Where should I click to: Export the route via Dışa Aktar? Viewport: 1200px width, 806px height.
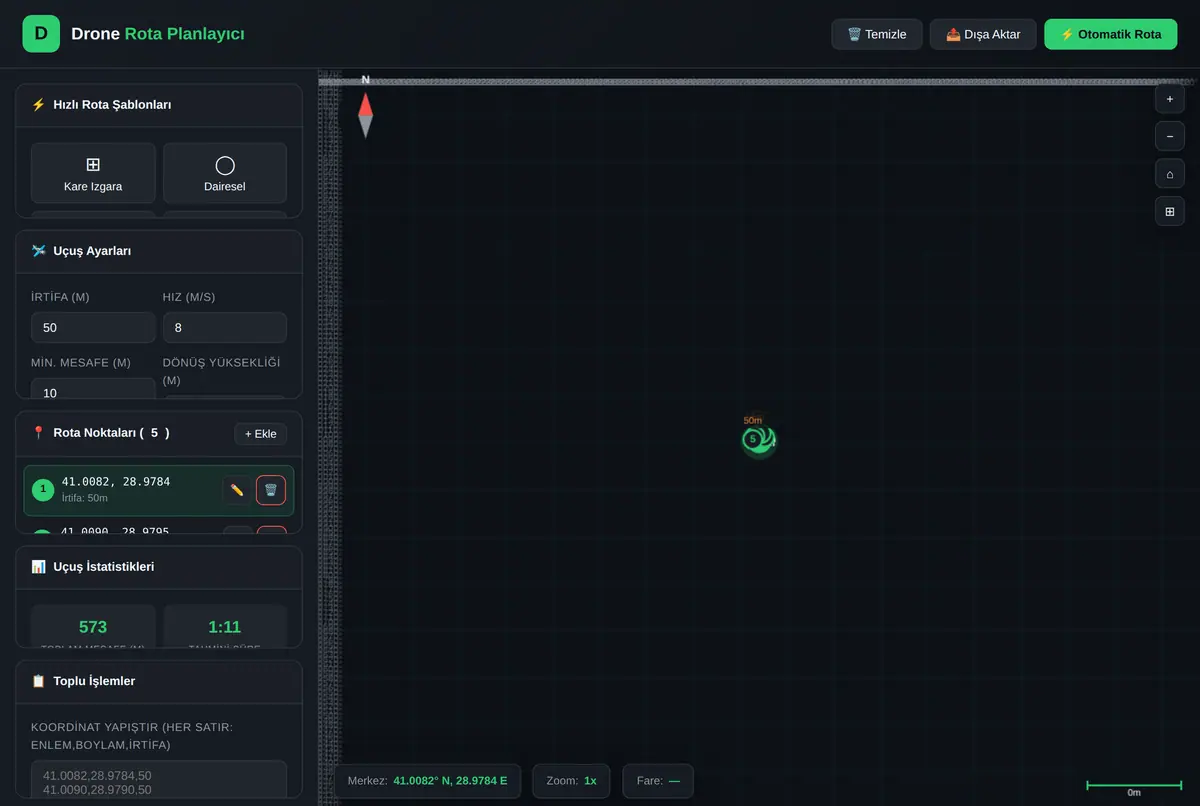(983, 34)
